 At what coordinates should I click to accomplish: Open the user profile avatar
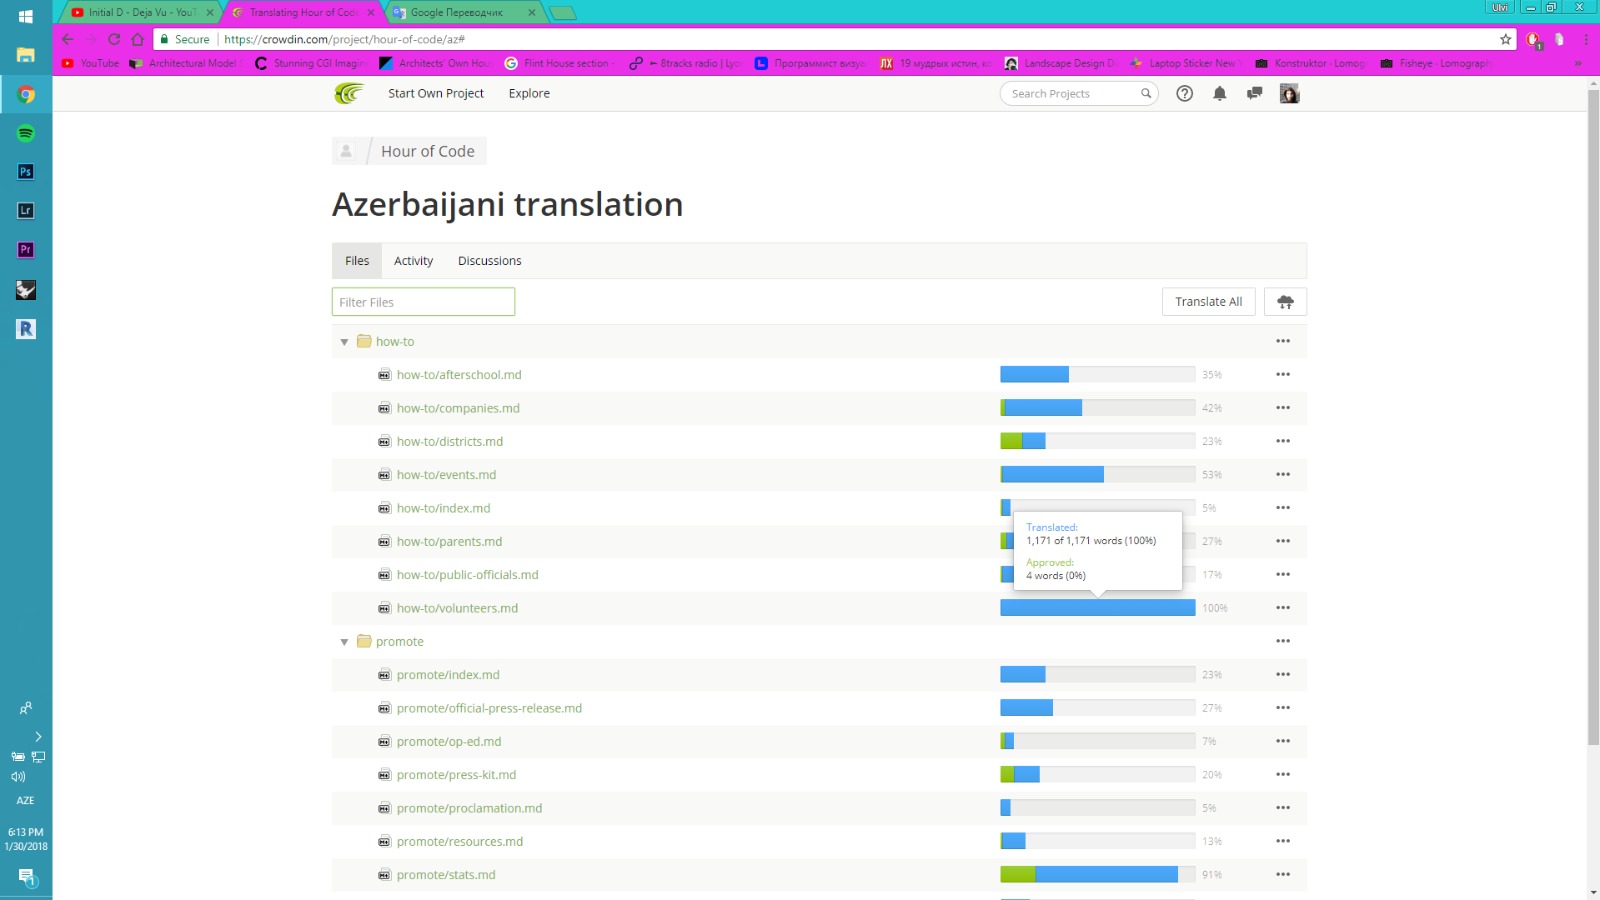[x=1290, y=93]
